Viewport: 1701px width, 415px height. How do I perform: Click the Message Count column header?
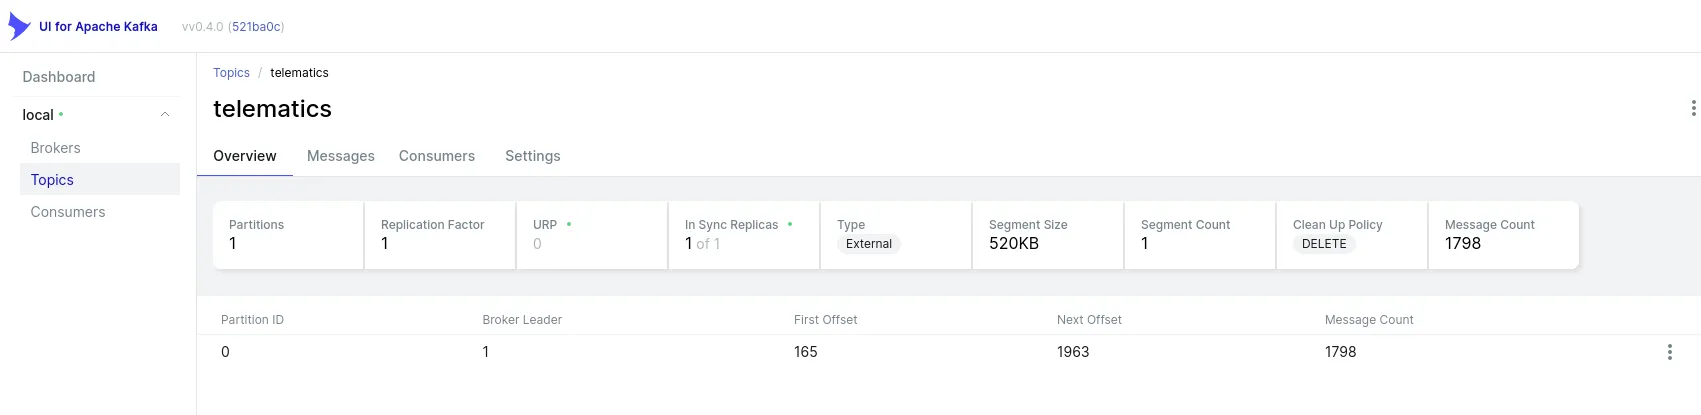(1368, 320)
